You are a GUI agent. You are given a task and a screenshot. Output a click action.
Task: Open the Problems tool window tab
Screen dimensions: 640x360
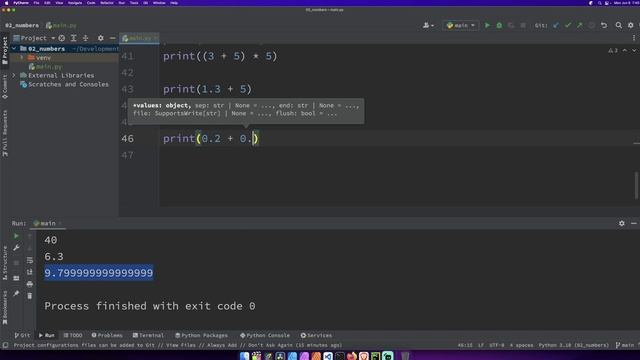click(x=107, y=336)
